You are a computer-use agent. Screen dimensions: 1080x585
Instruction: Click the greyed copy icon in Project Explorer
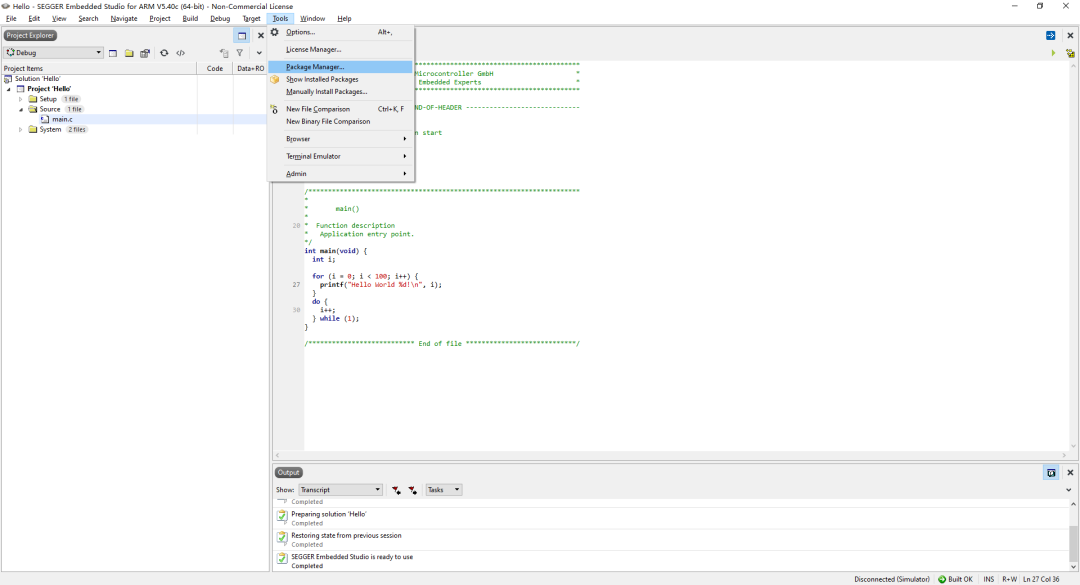[x=223, y=53]
